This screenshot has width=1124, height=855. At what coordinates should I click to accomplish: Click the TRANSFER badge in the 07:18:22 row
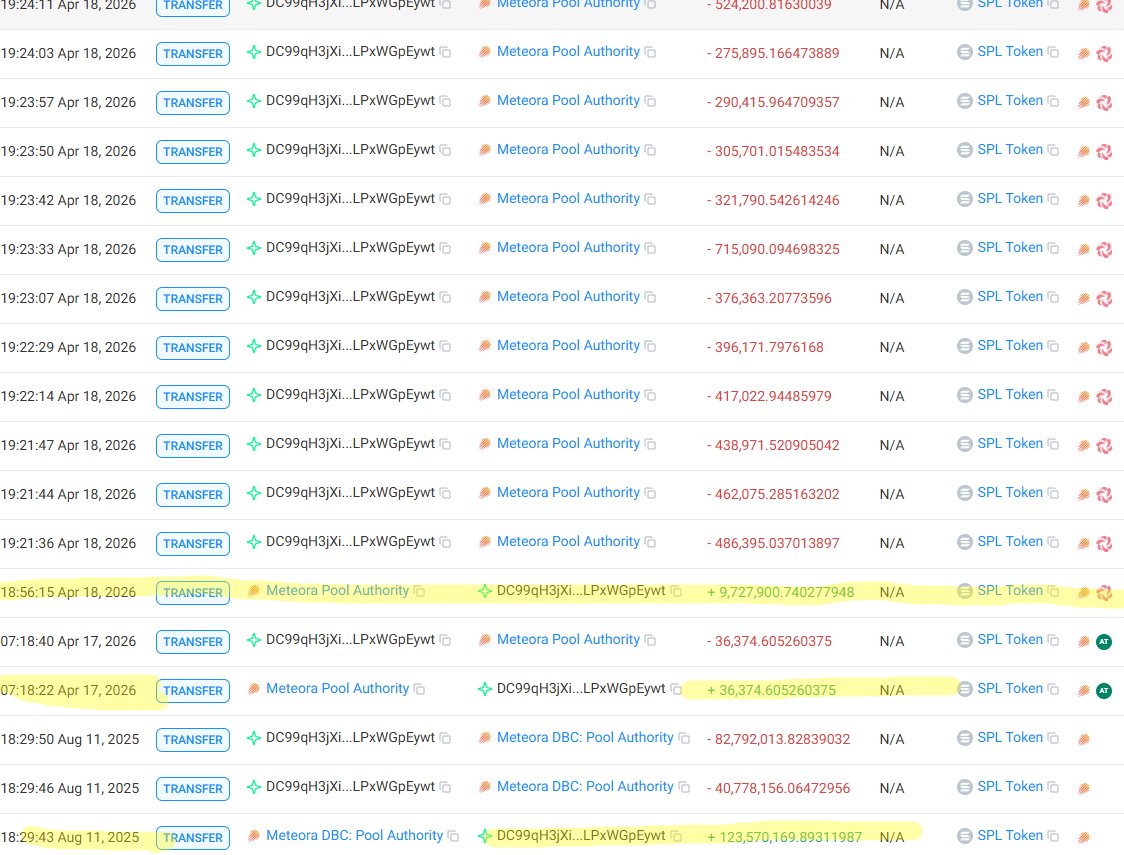tap(193, 691)
